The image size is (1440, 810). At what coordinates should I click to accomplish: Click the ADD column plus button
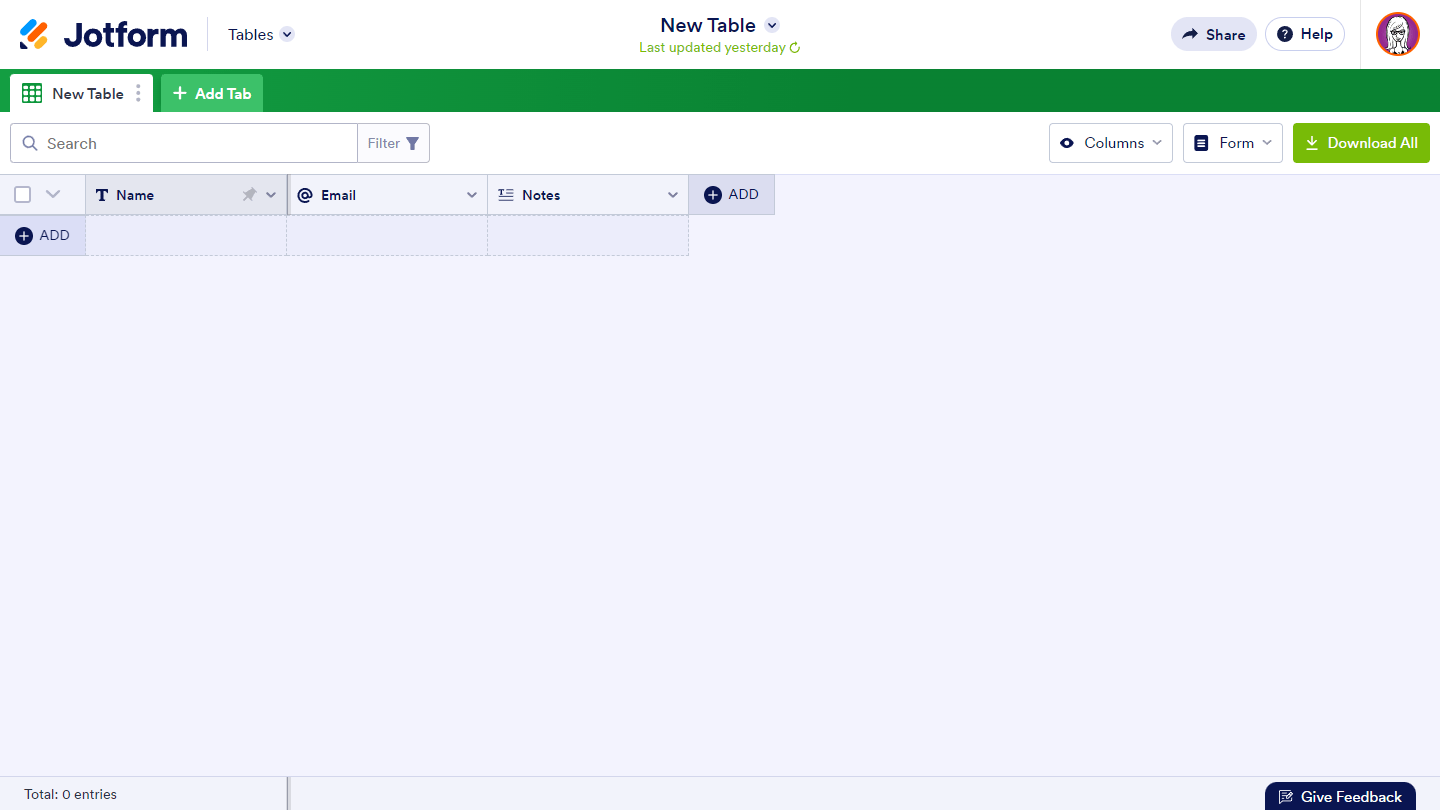tap(732, 195)
